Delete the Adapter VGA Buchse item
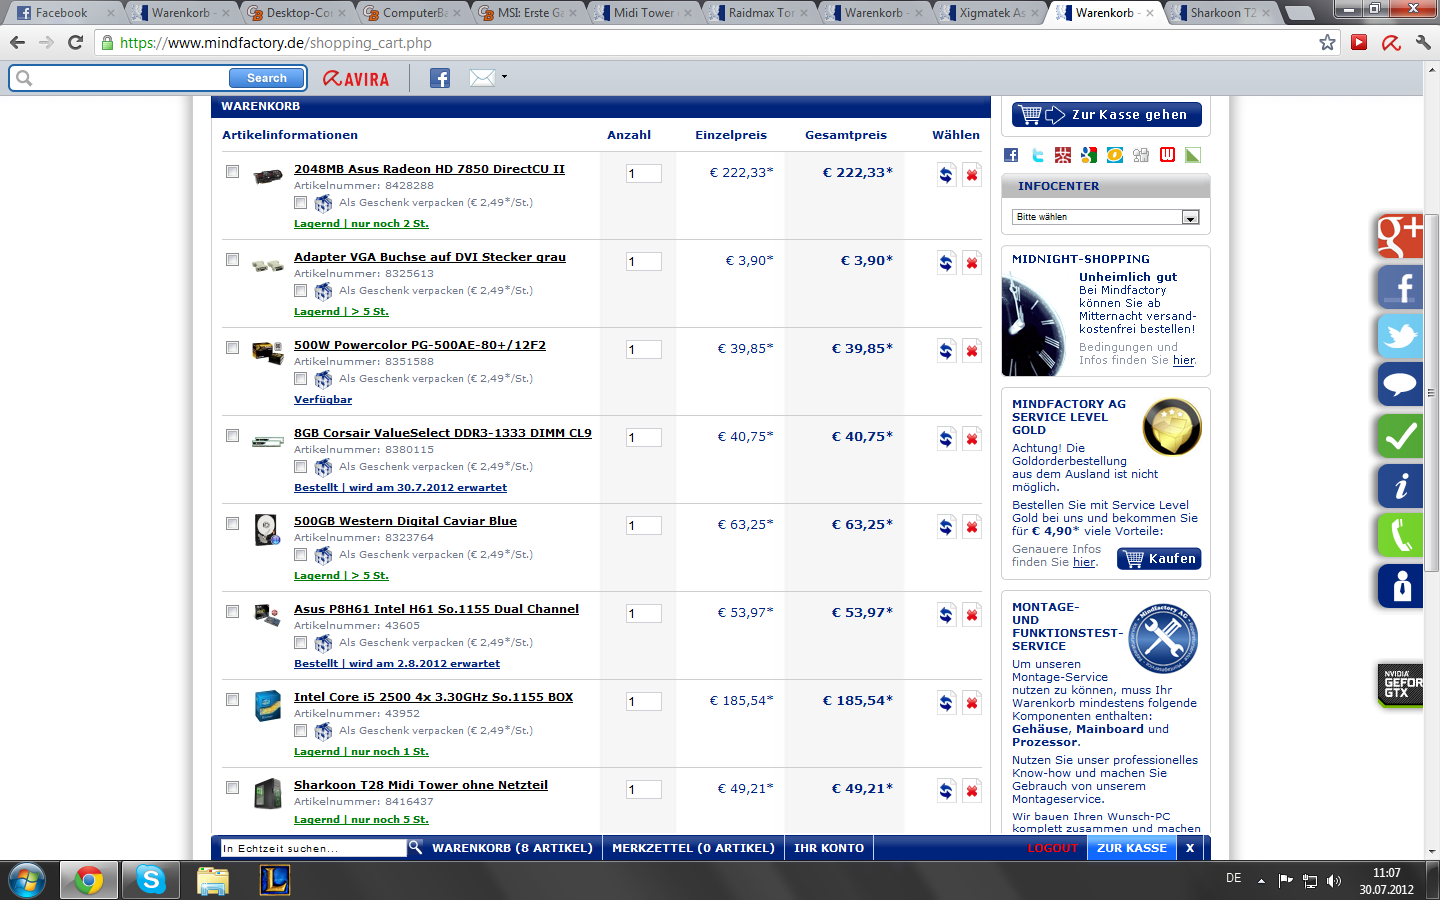 click(x=971, y=263)
